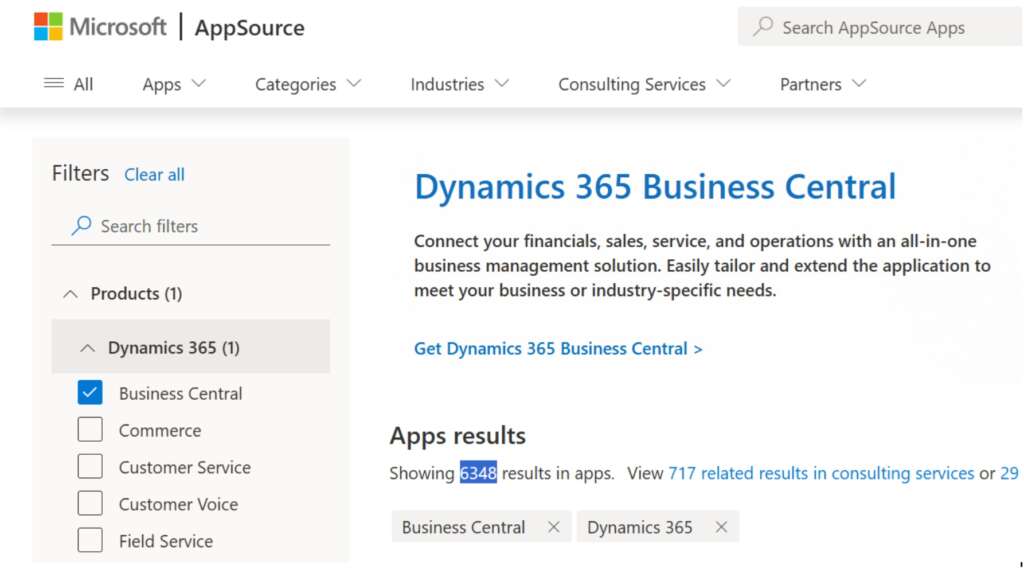The height and width of the screenshot is (577, 1024).
Task: Click the Apps results heading
Action: [457, 435]
